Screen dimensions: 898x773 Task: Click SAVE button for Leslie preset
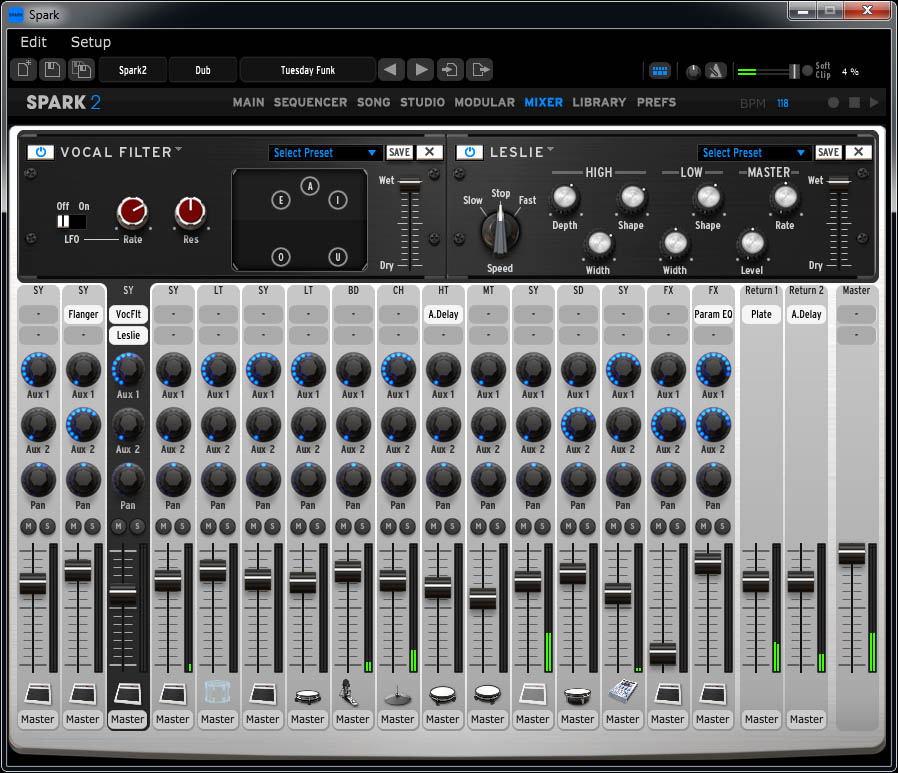pos(828,152)
